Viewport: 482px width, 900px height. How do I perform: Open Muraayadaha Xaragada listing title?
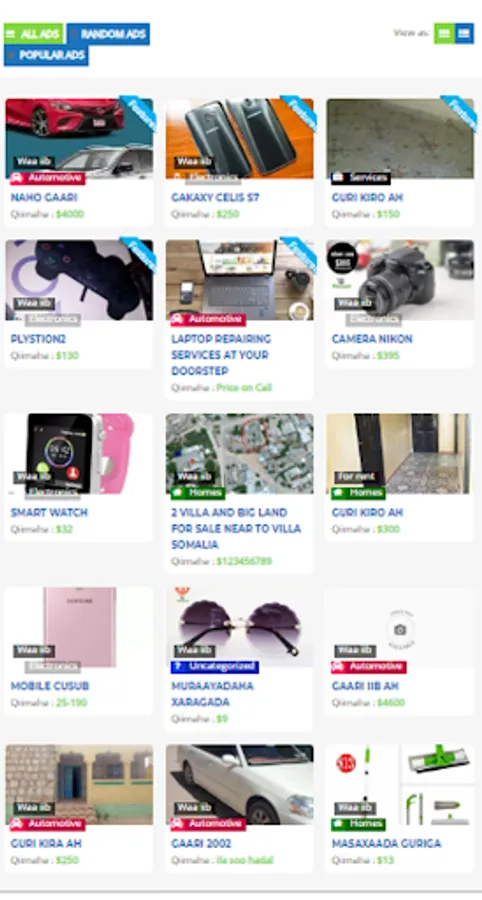click(212, 694)
